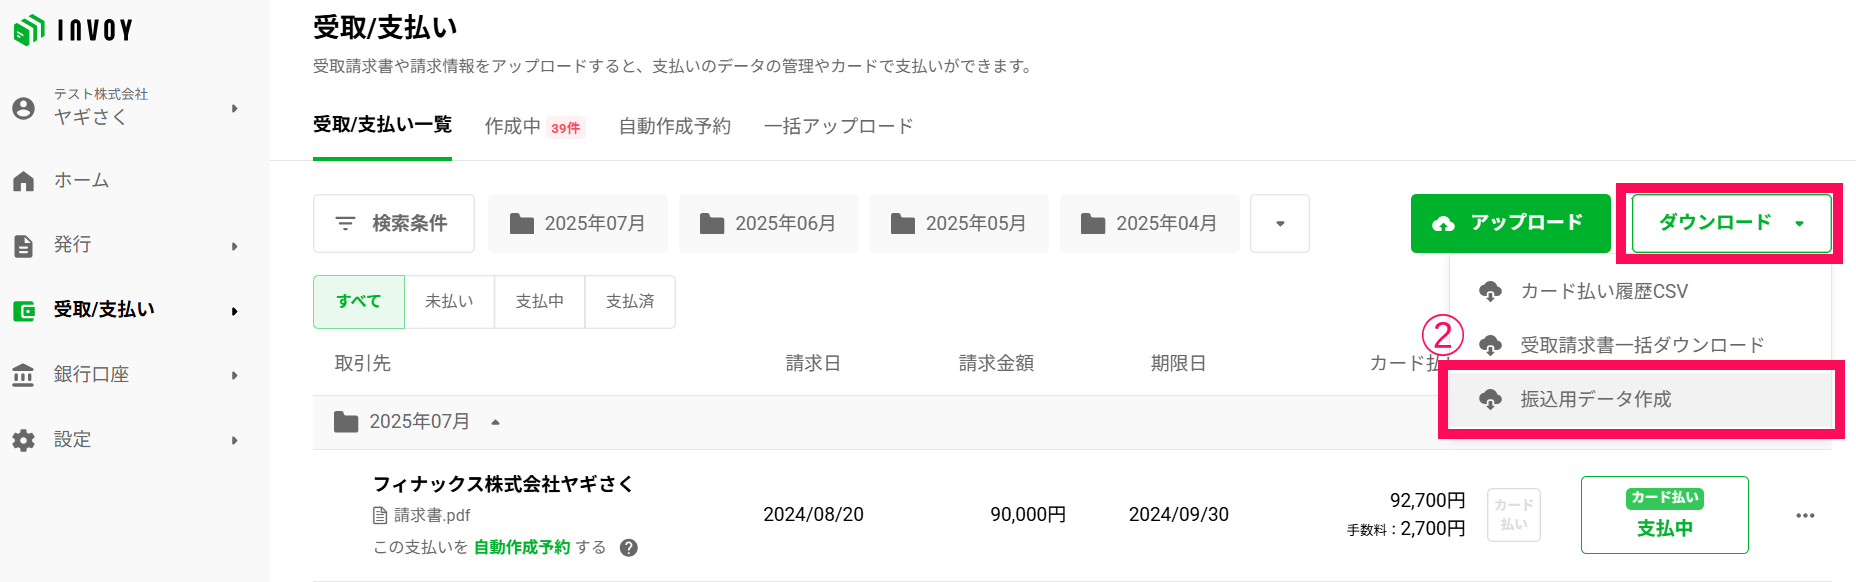
Task: Open the more months dropdown arrow
Action: [1280, 223]
